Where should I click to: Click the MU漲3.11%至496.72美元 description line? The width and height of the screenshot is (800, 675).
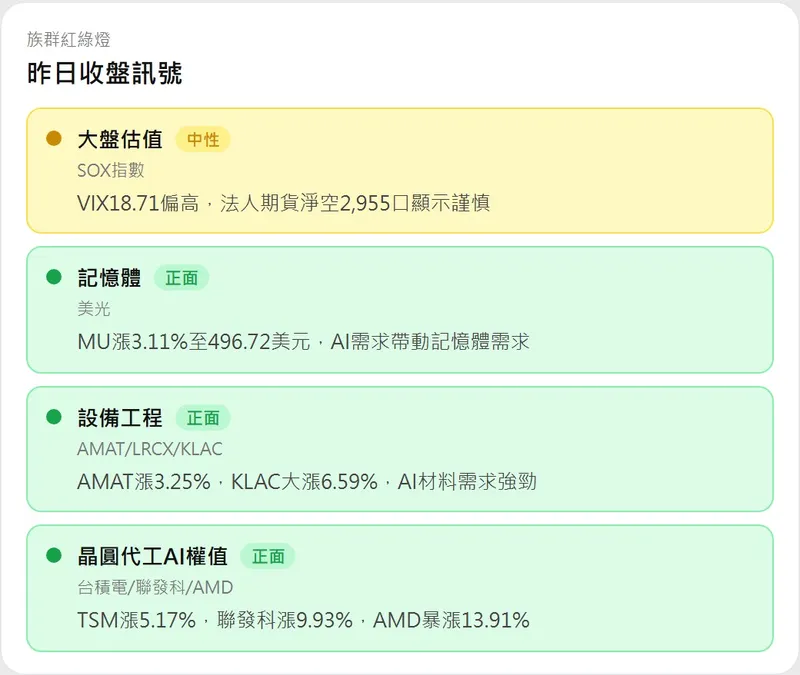coord(304,342)
